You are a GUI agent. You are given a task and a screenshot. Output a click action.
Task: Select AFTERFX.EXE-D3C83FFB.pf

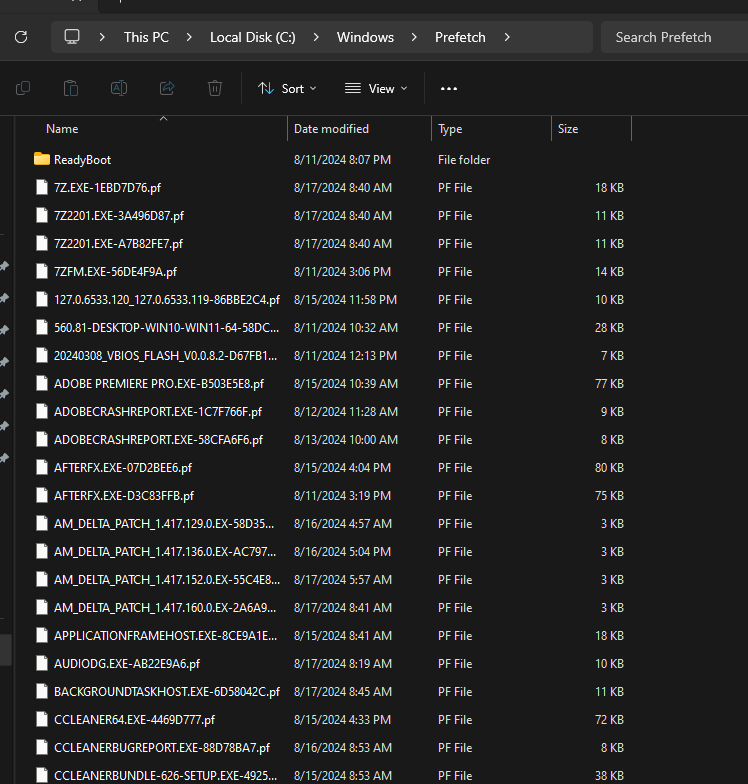pyautogui.click(x=124, y=496)
